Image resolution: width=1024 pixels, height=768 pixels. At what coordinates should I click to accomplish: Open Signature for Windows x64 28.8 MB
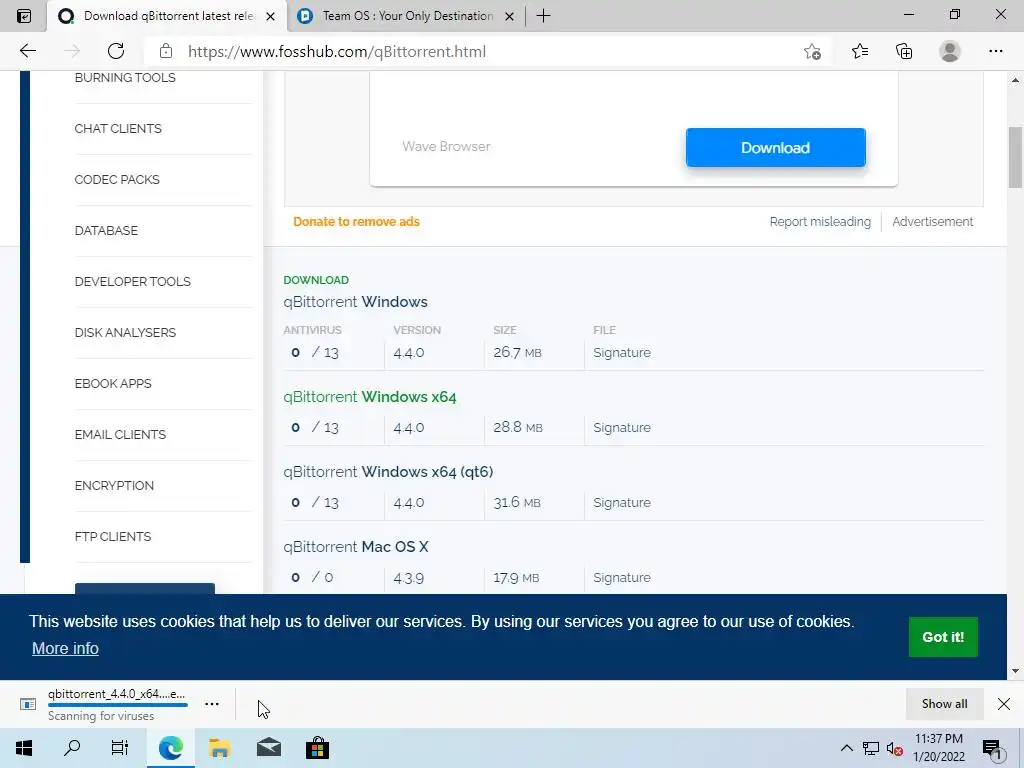622,428
